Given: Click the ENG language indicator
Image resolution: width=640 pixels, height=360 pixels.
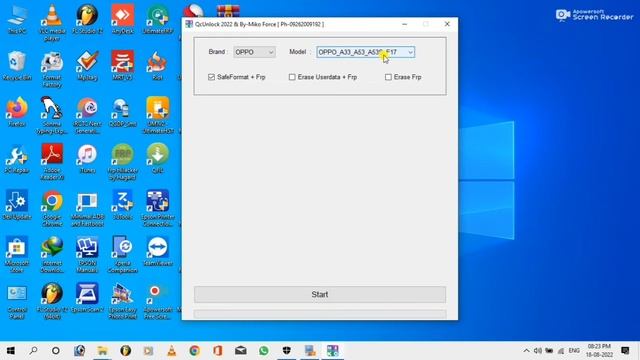Looking at the screenshot, I should click(574, 351).
